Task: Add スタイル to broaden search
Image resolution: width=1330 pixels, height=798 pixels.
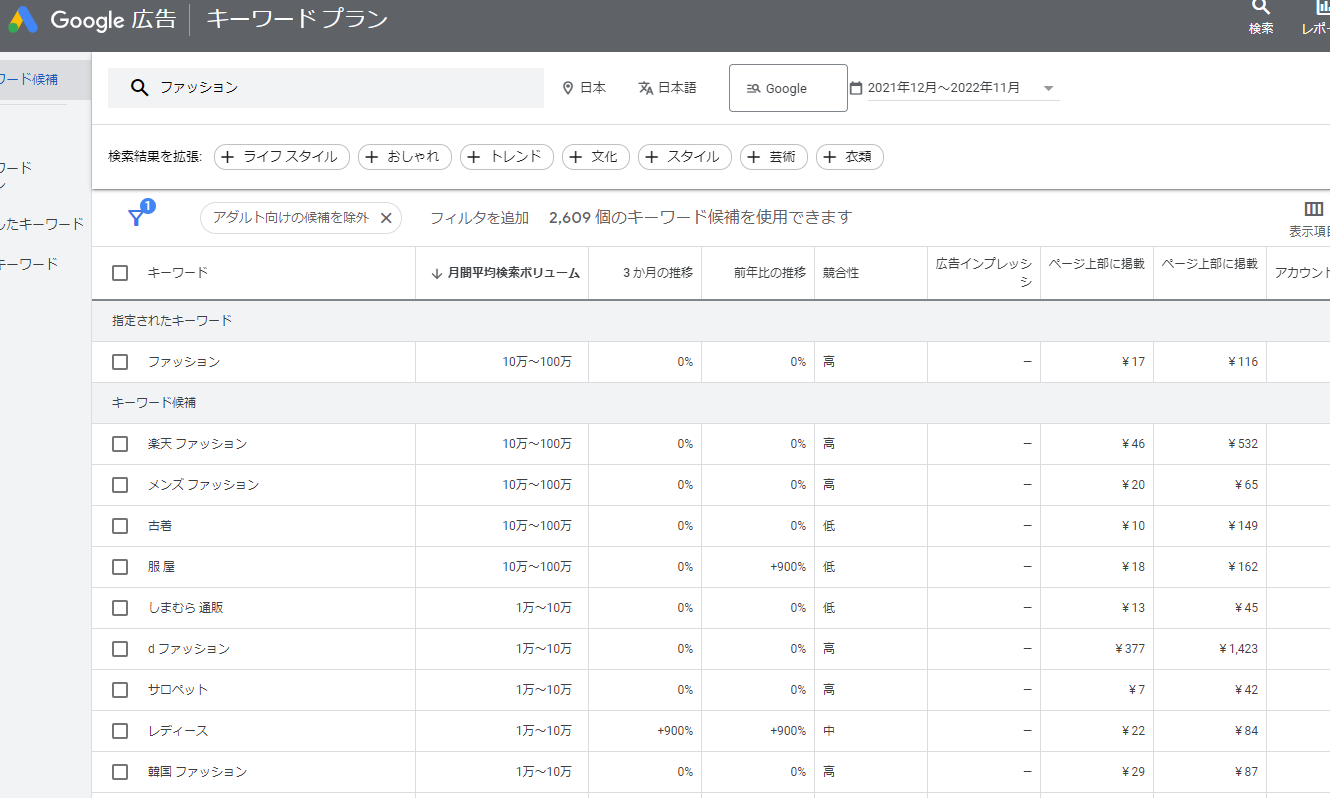Action: point(685,157)
